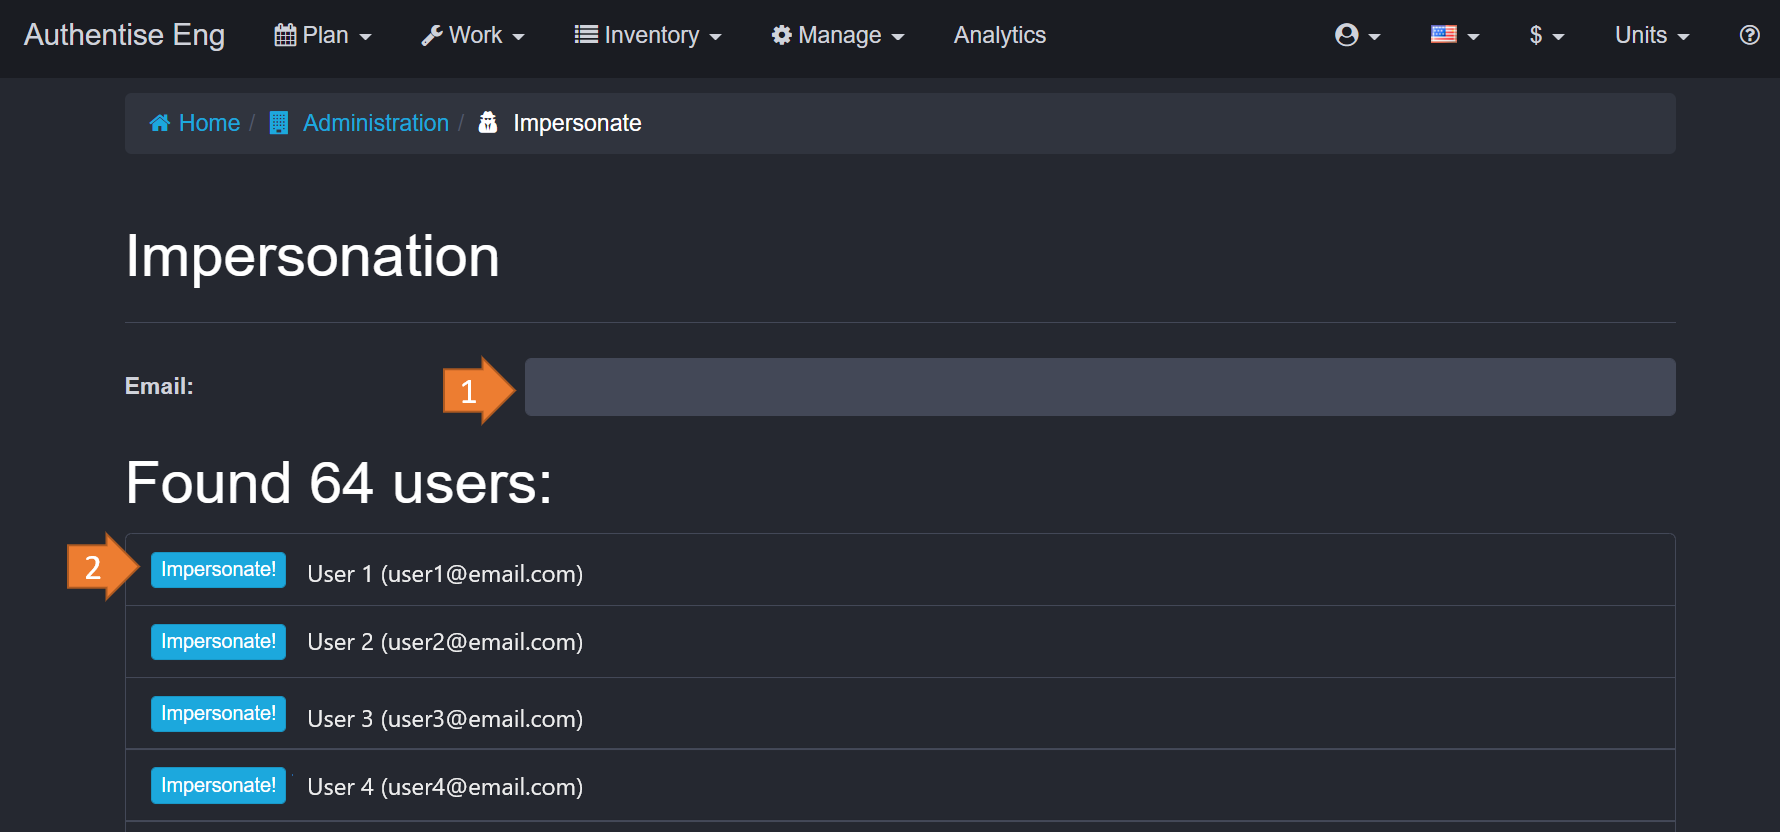
Task: Click the Authentise Eng brand title
Action: tap(124, 35)
